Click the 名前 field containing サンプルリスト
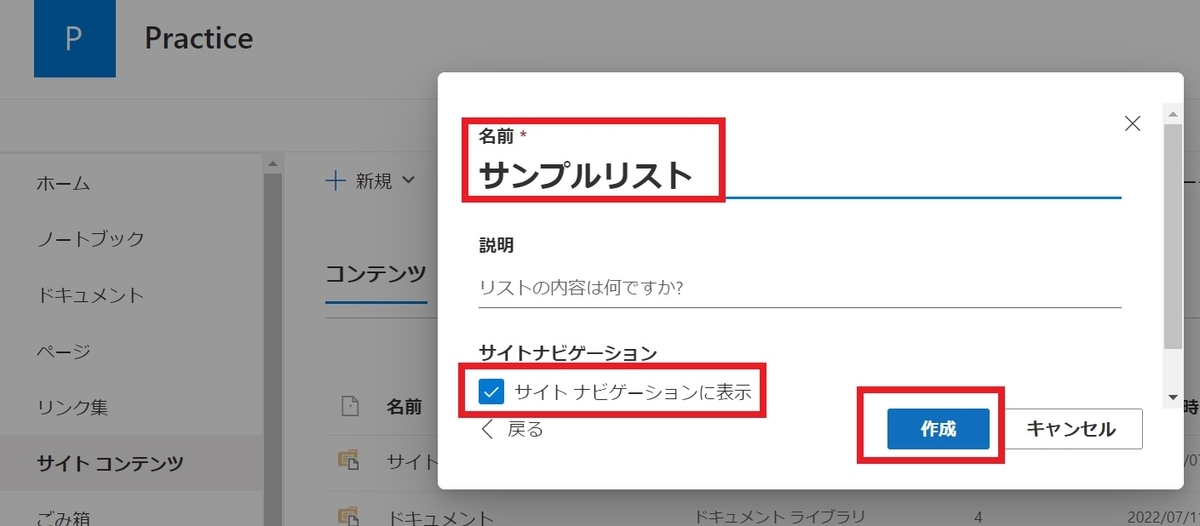This screenshot has width=1200, height=526. pos(800,176)
